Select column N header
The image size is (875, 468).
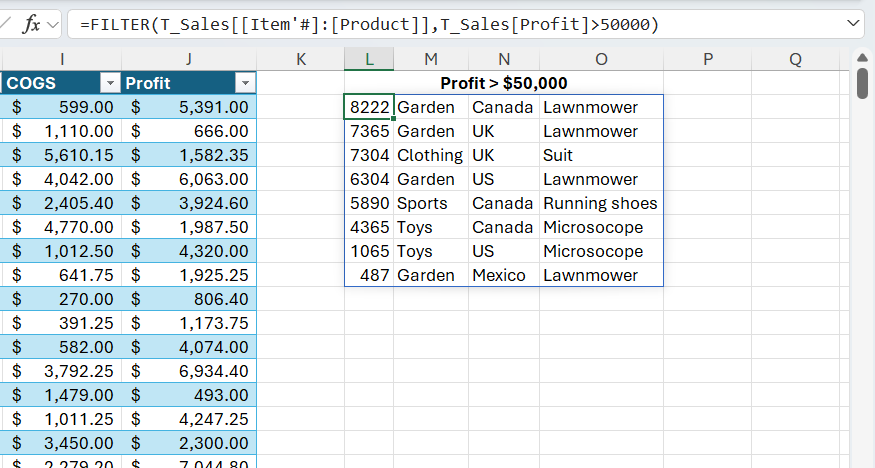pos(504,59)
